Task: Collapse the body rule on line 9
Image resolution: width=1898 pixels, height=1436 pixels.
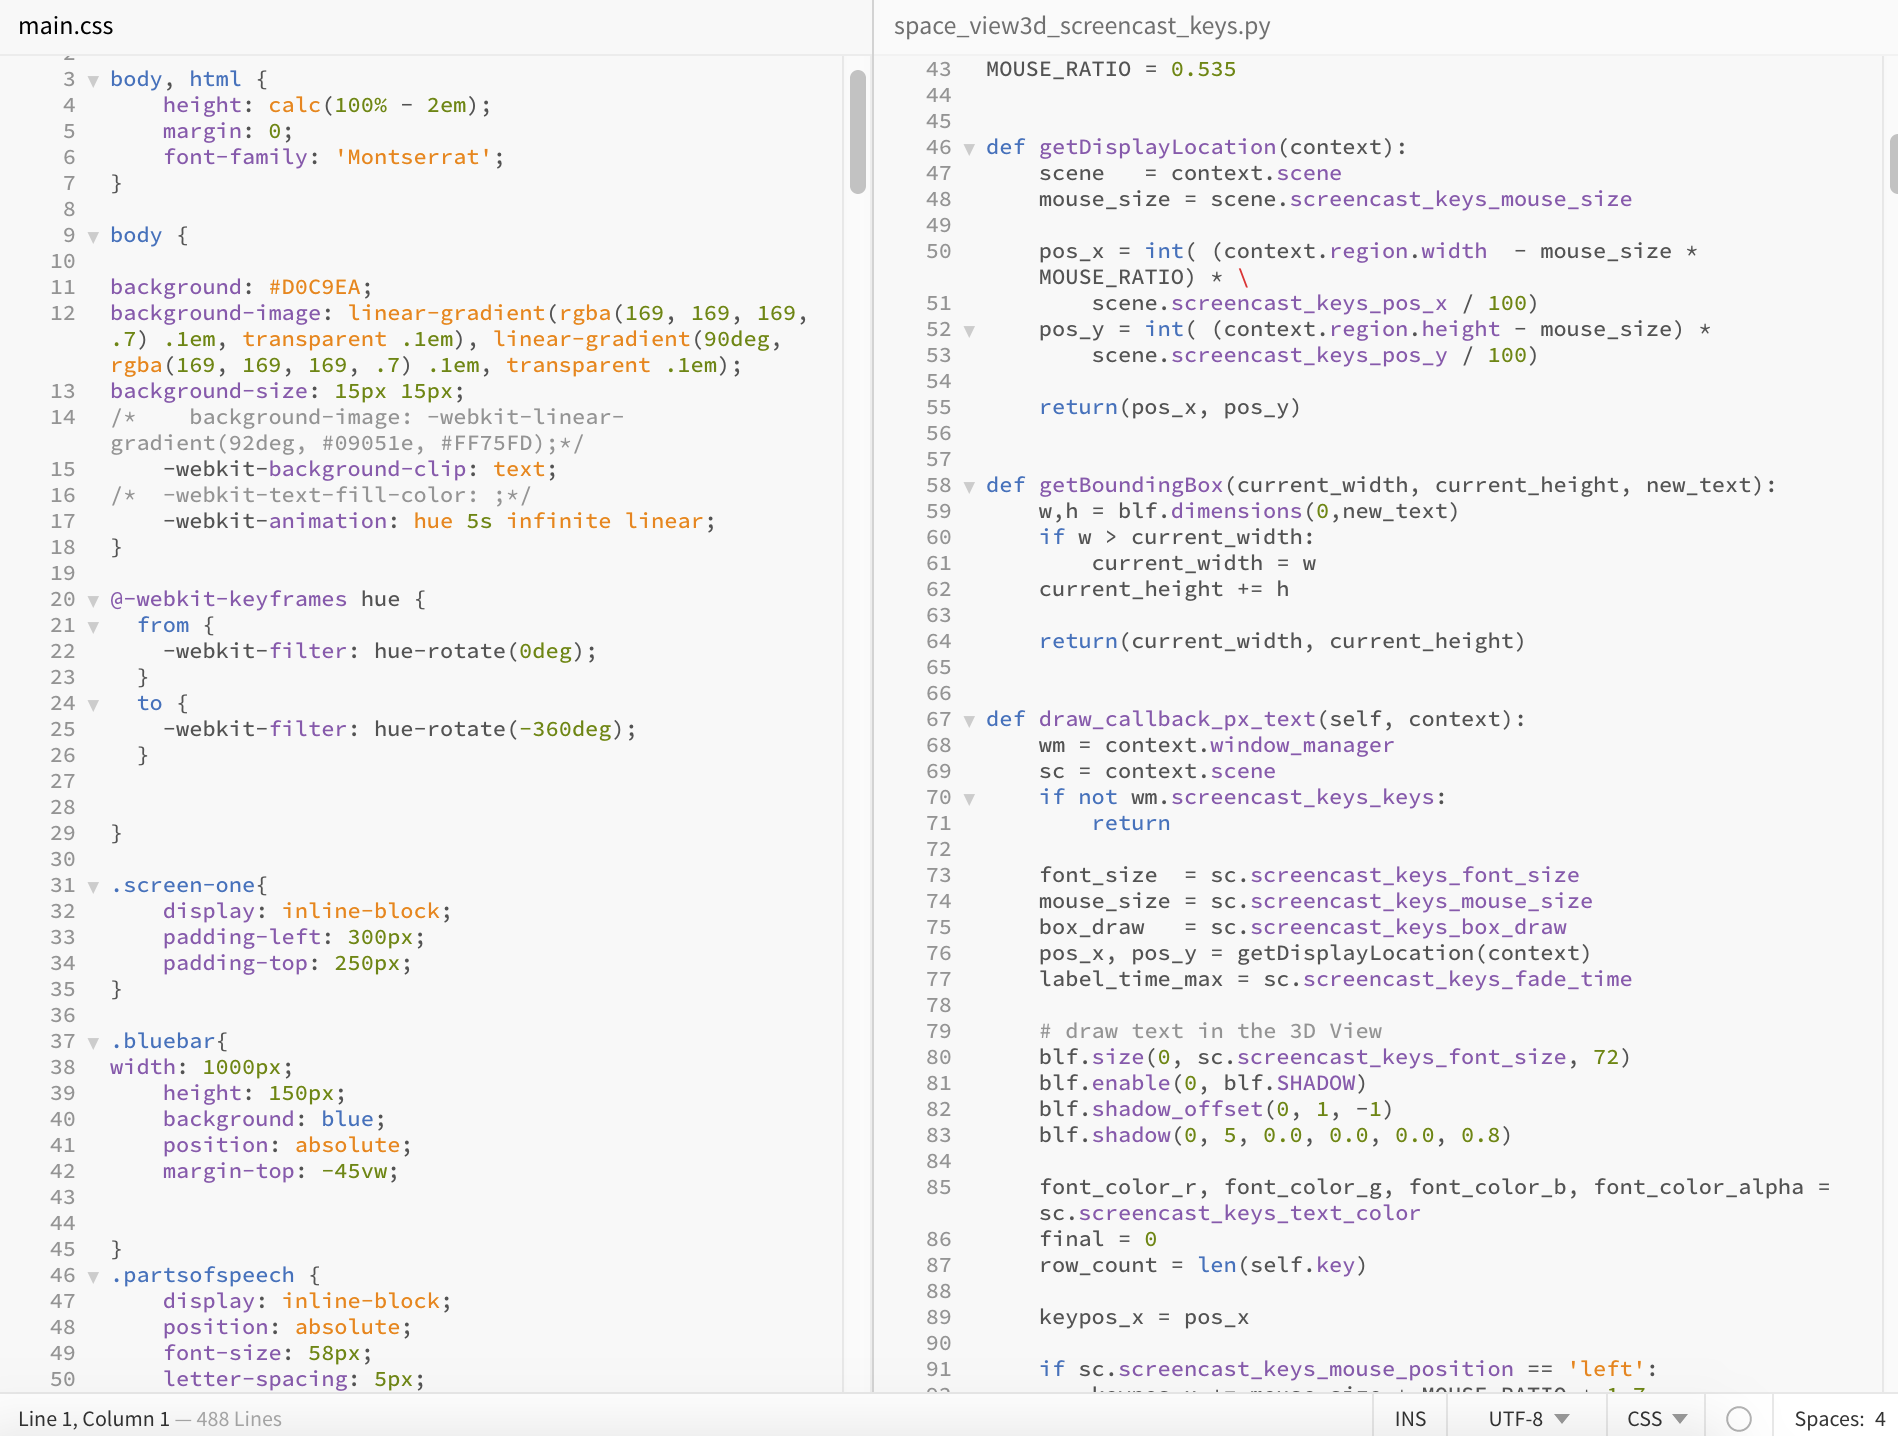Action: [x=93, y=236]
